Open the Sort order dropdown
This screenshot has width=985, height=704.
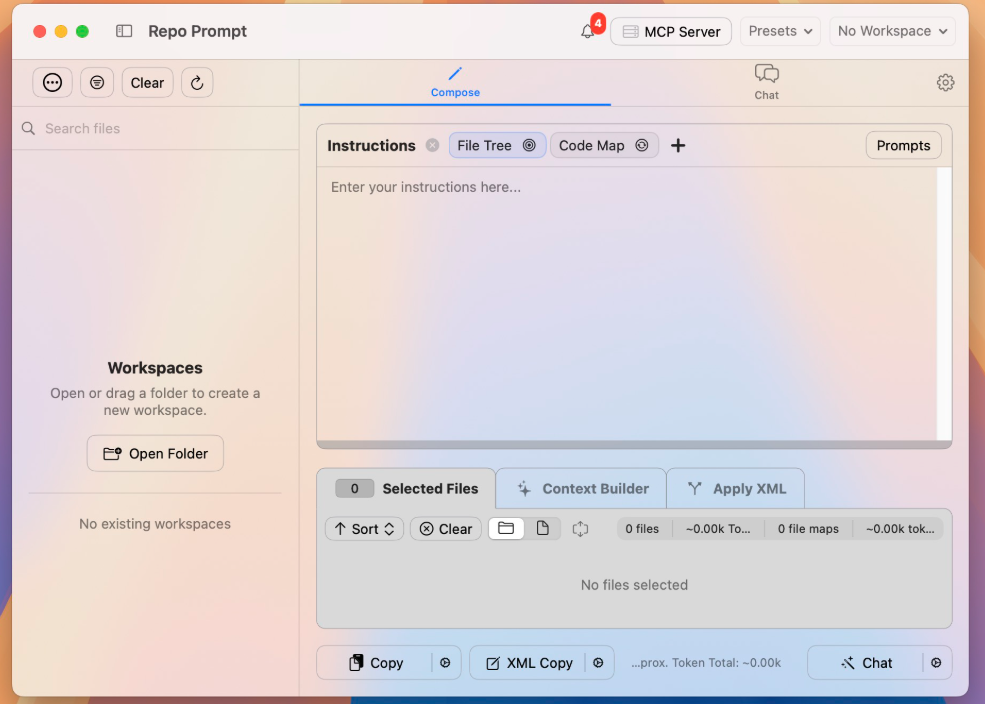tap(364, 529)
